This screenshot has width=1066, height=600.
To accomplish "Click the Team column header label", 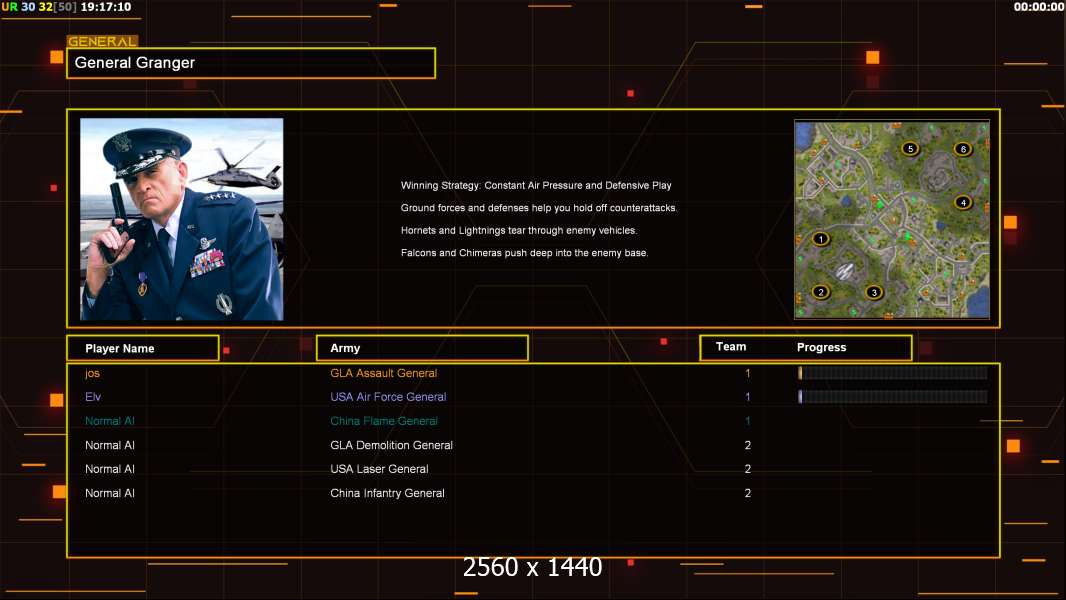I will point(731,347).
